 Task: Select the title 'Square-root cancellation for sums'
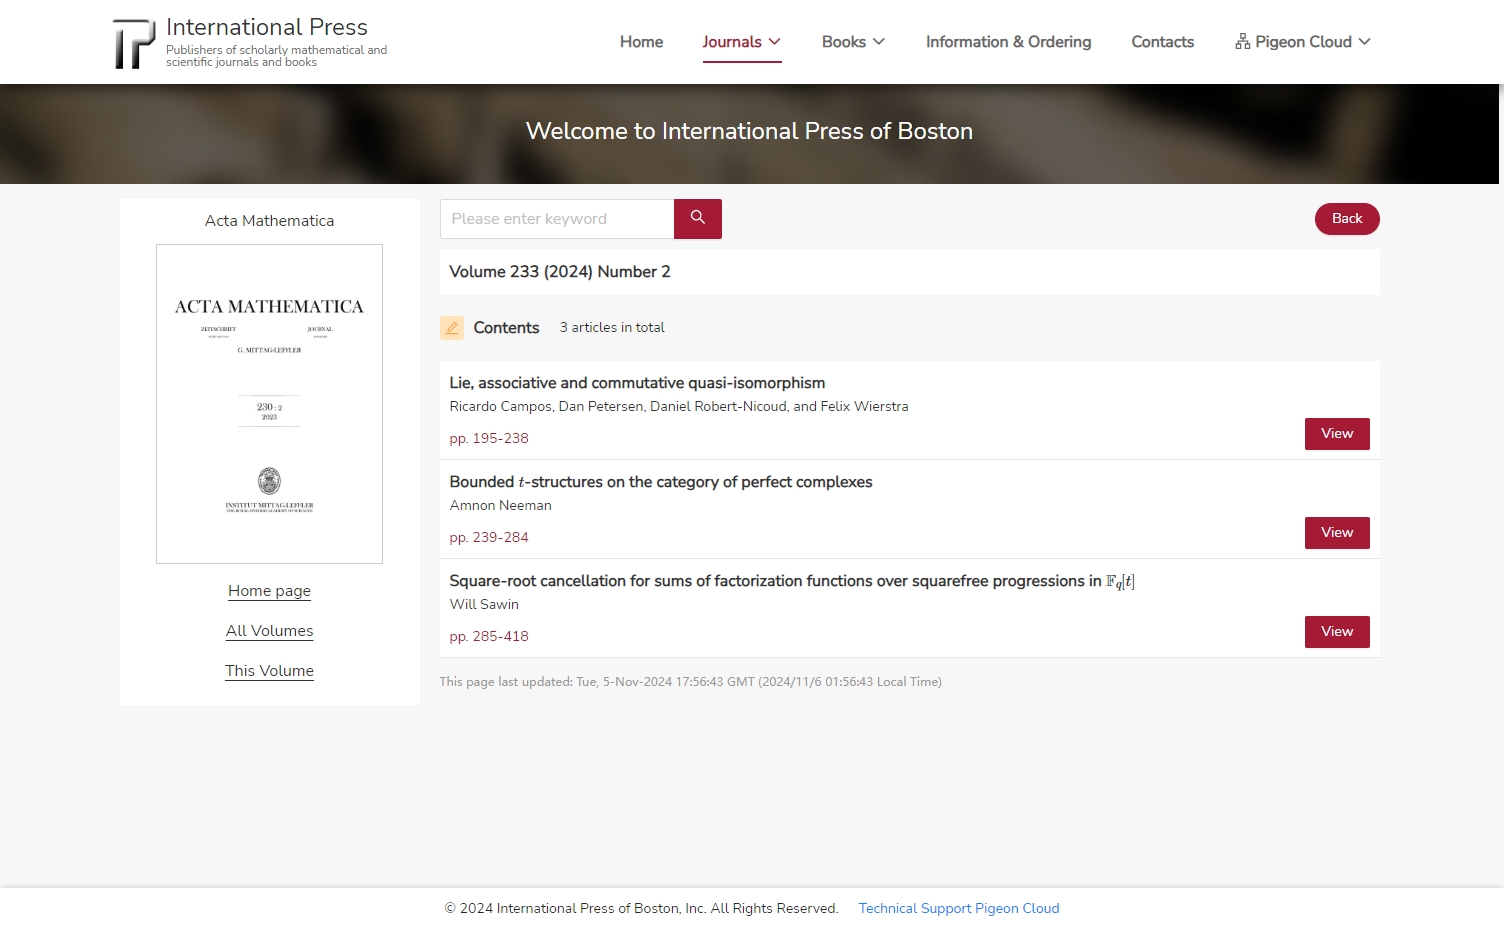tap(792, 582)
